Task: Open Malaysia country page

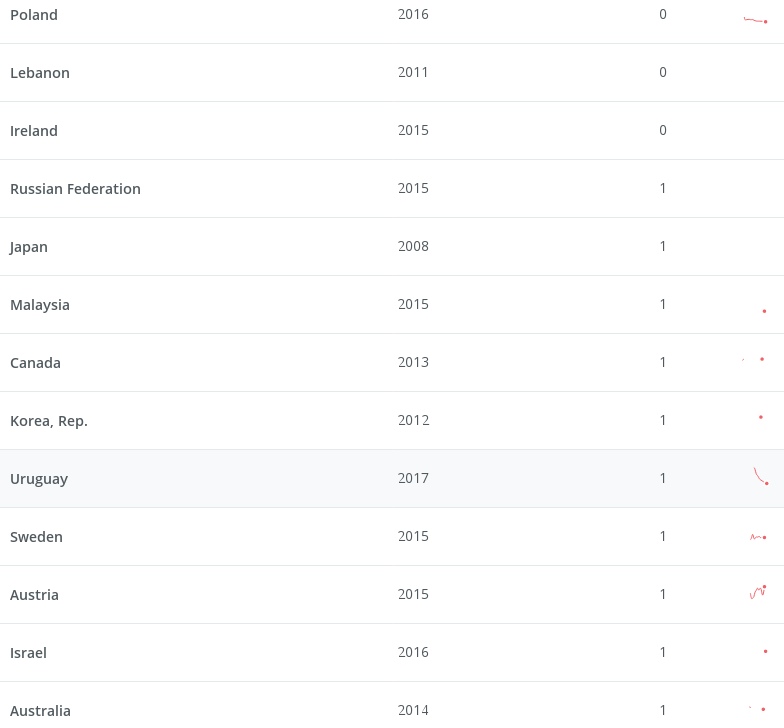Action: pos(40,305)
